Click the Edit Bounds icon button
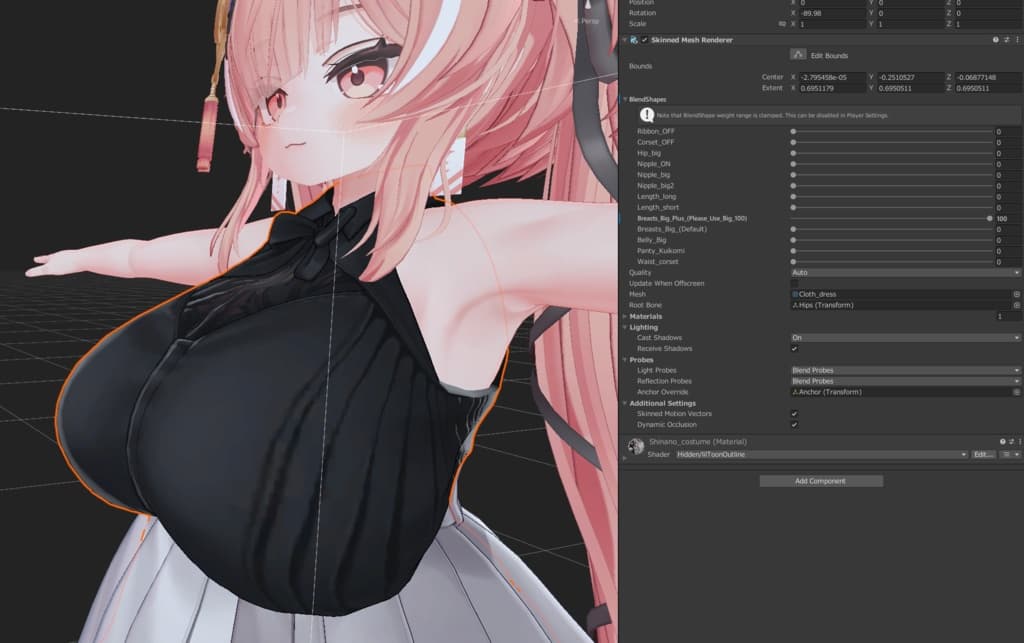The image size is (1024, 643). (x=798, y=55)
